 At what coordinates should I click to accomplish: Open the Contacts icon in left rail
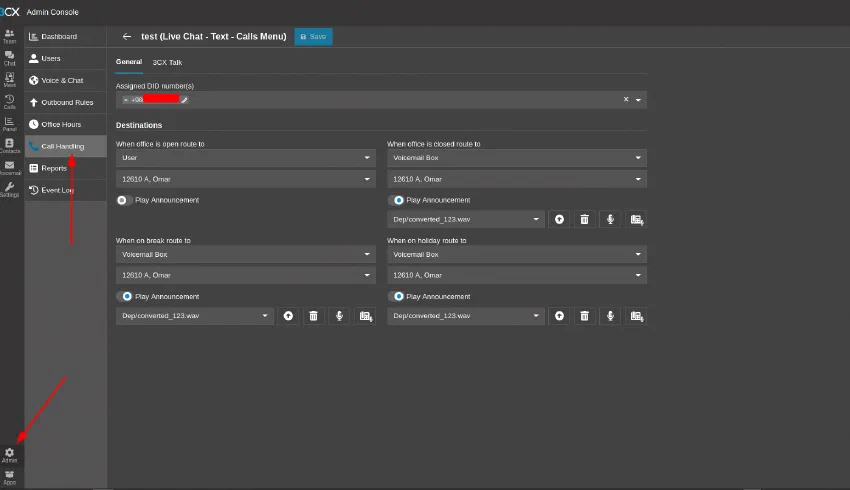pyautogui.click(x=9, y=146)
